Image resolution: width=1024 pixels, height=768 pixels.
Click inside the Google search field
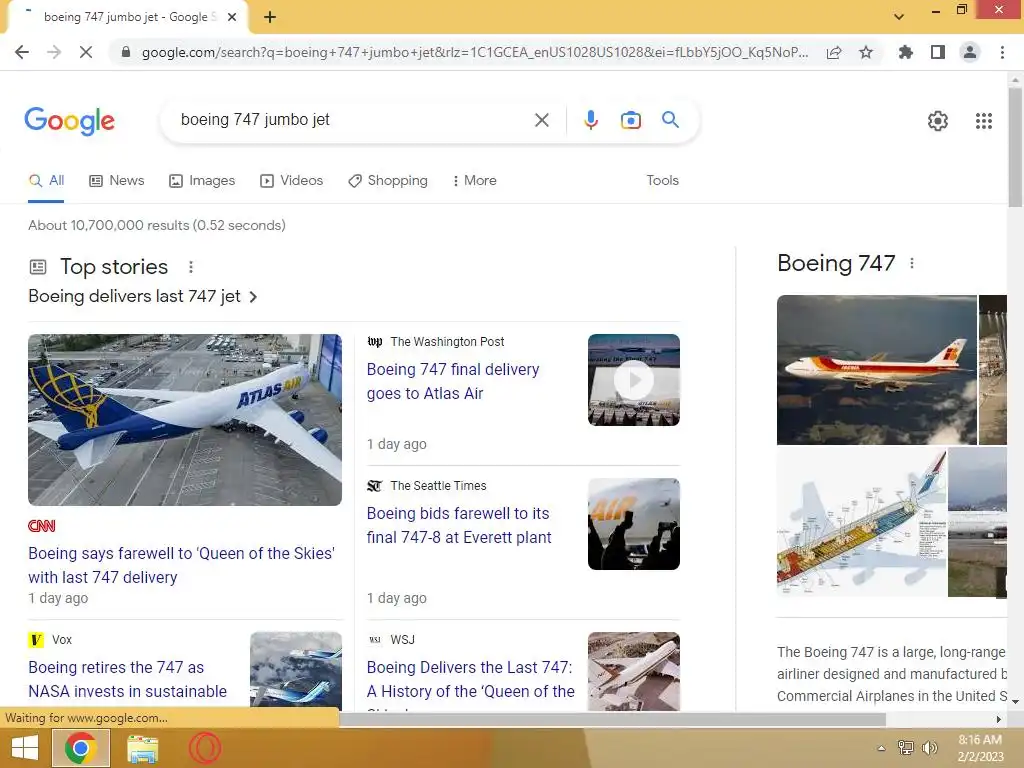[x=353, y=120]
